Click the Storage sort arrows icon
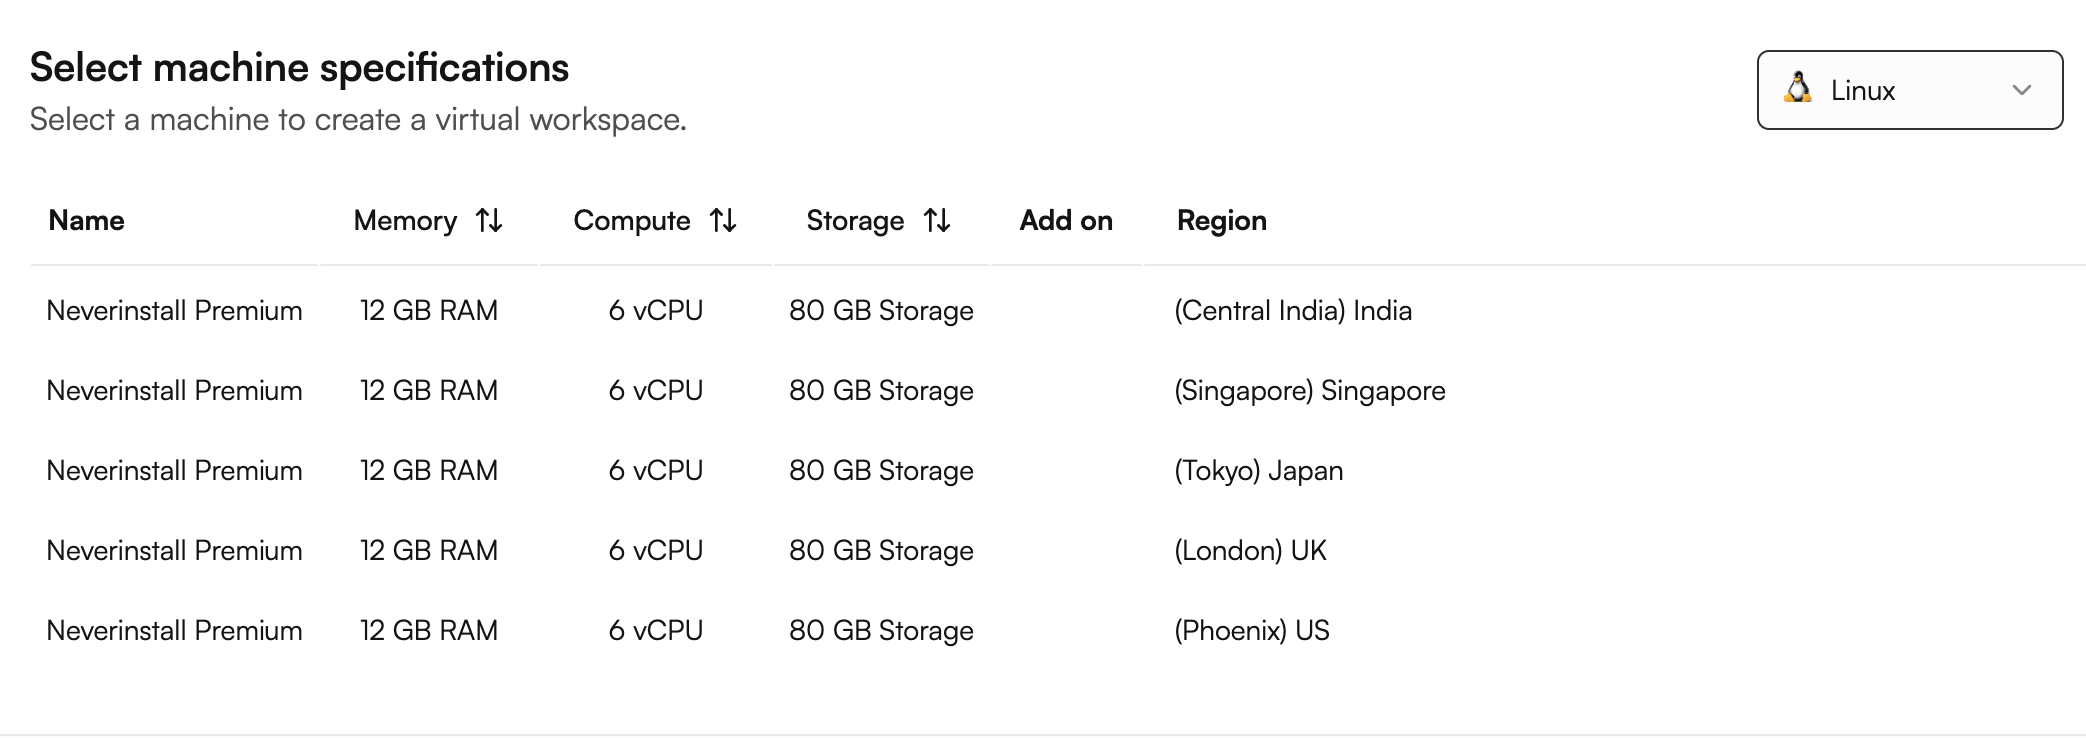Image resolution: width=2086 pixels, height=738 pixels. (x=937, y=221)
